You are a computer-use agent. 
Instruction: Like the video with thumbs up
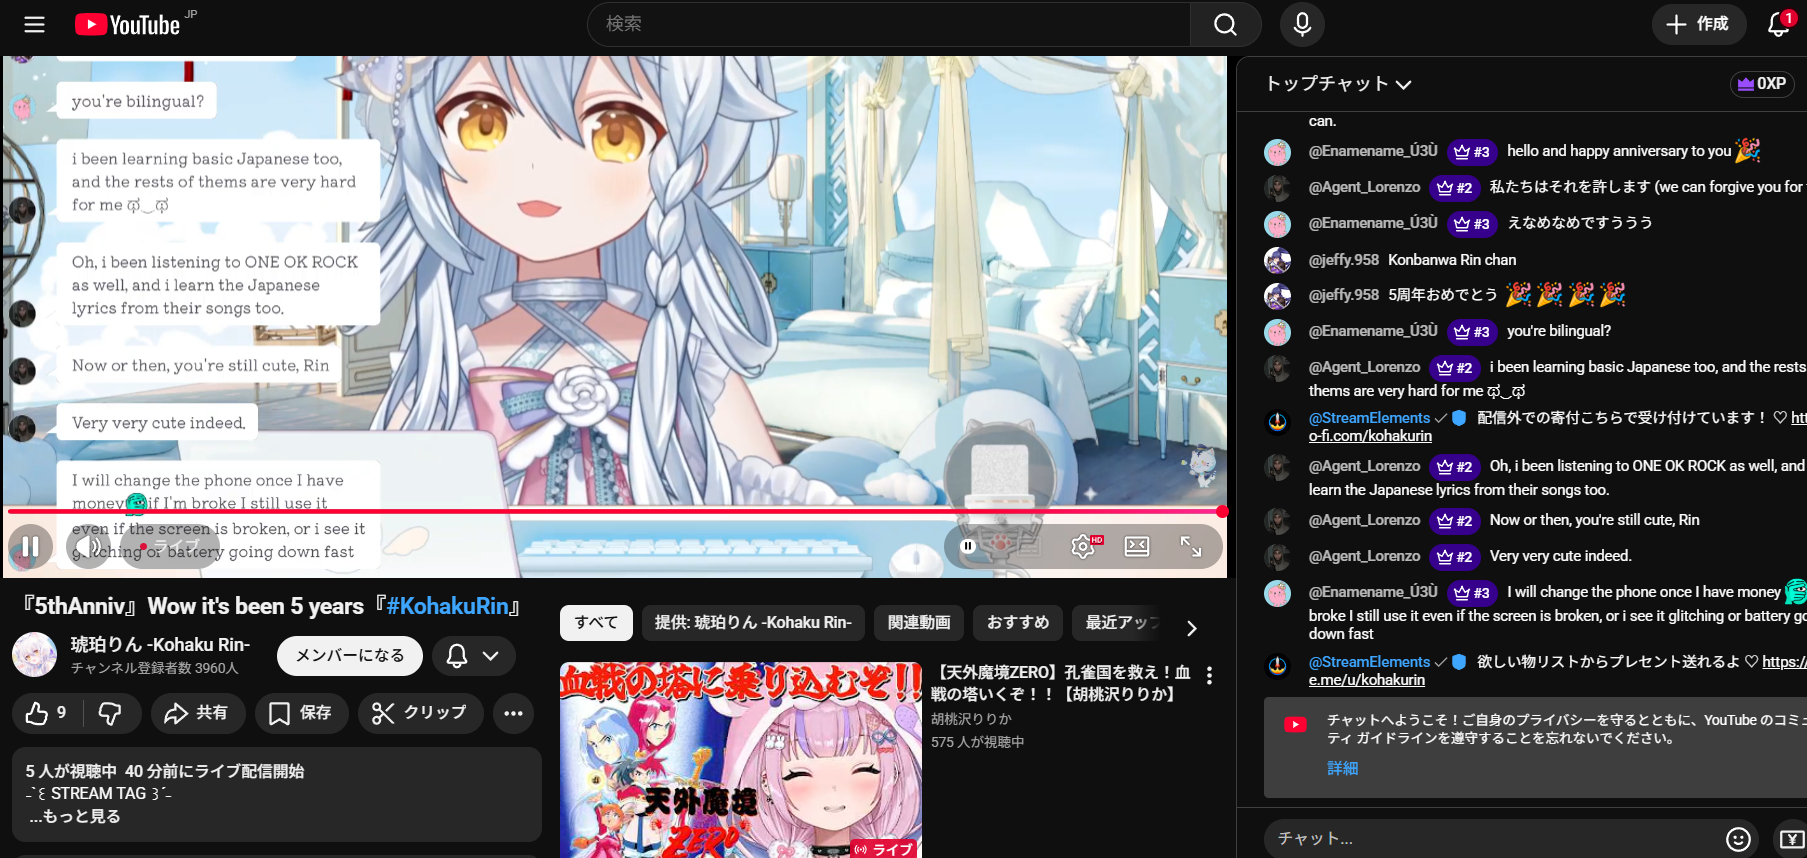coord(46,713)
